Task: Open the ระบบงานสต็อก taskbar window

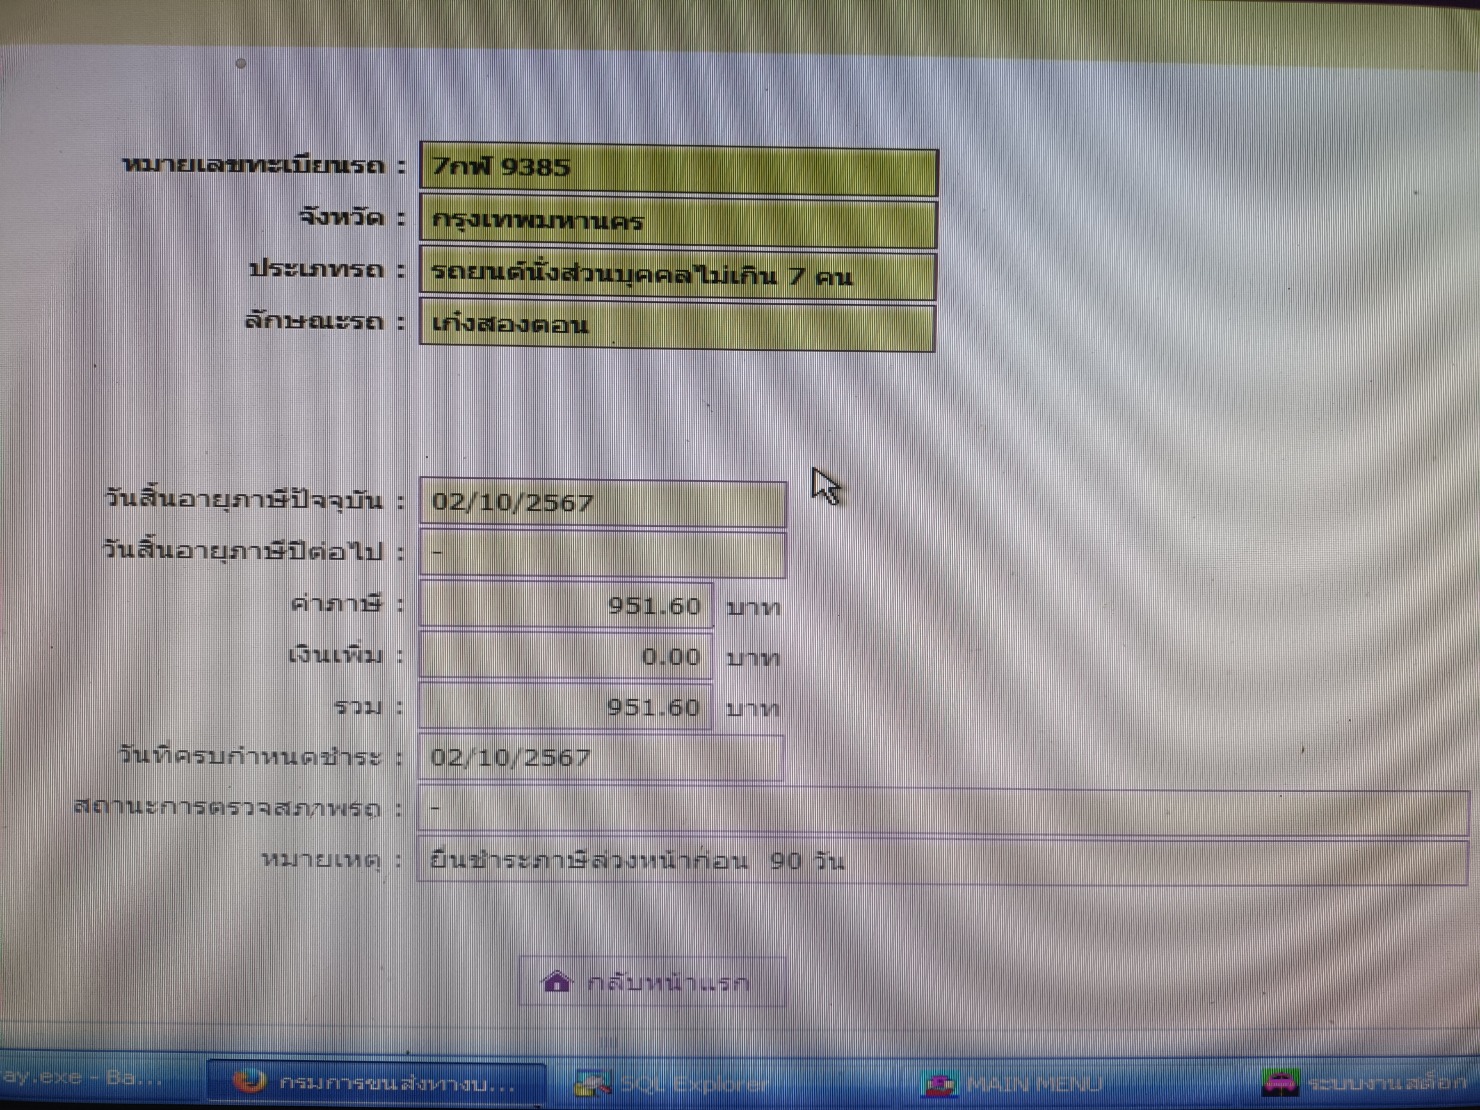Action: tap(1366, 1083)
